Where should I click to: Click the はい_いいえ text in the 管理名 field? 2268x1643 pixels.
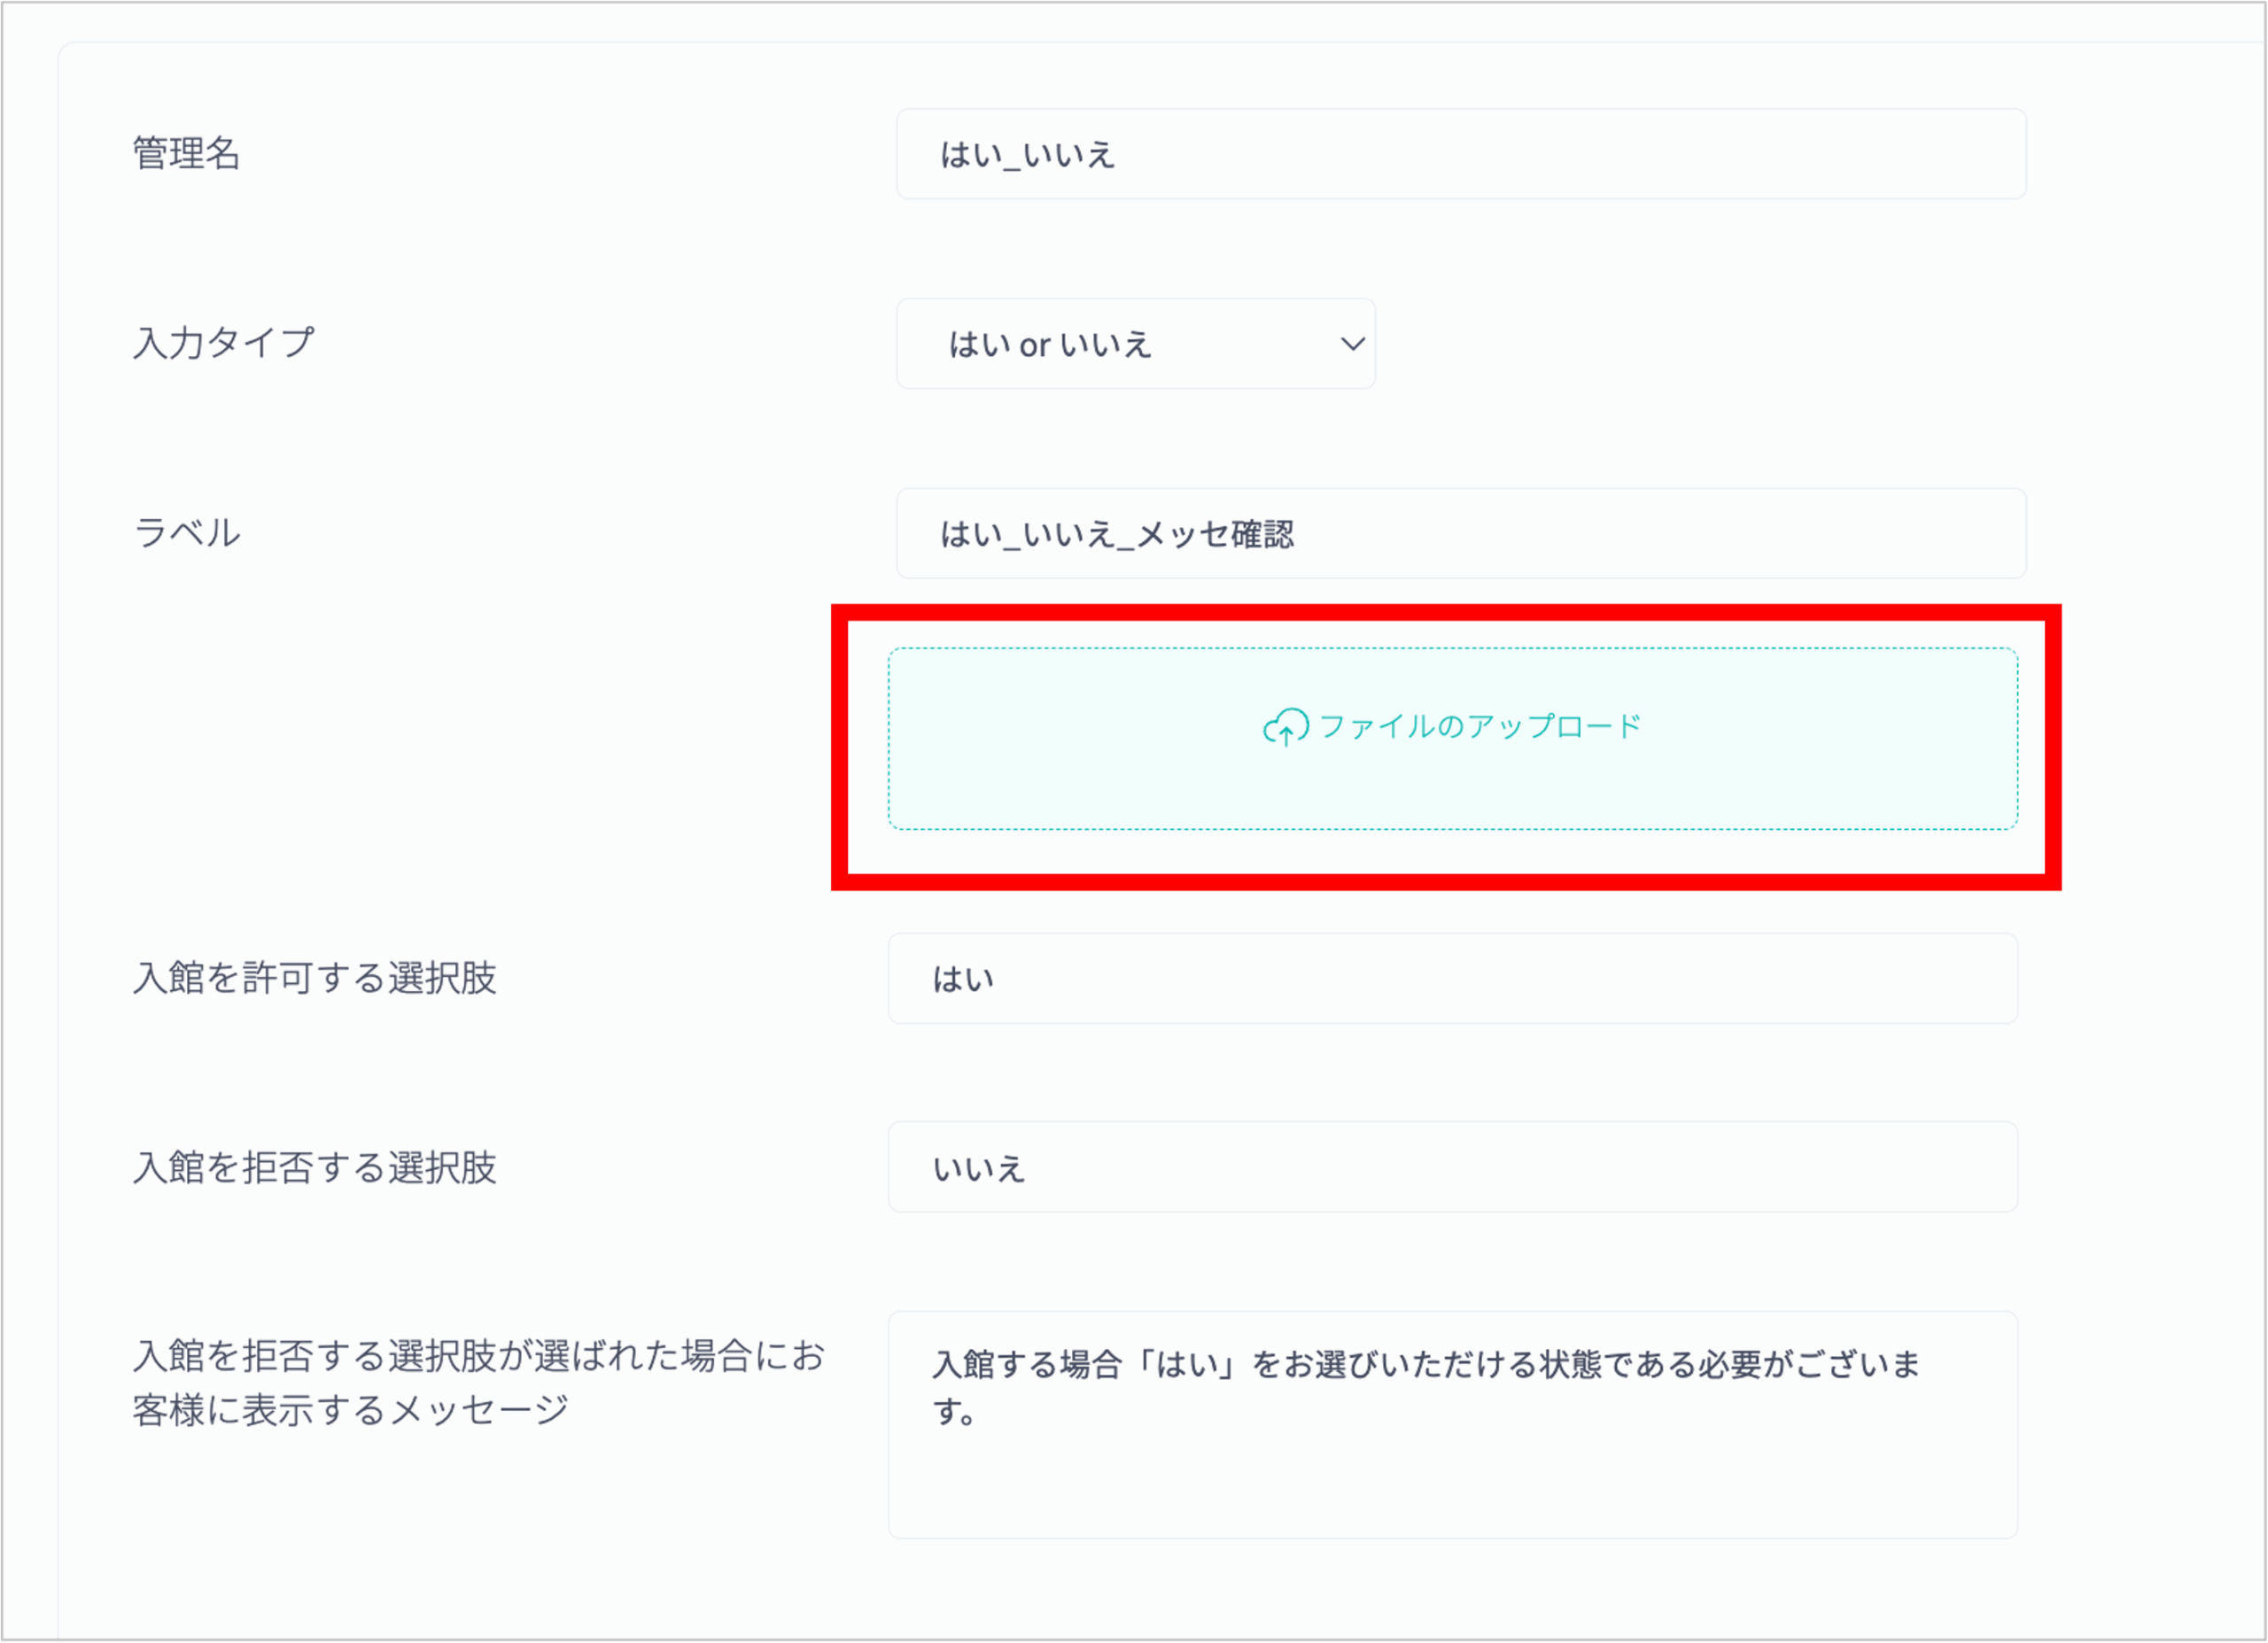[1027, 155]
